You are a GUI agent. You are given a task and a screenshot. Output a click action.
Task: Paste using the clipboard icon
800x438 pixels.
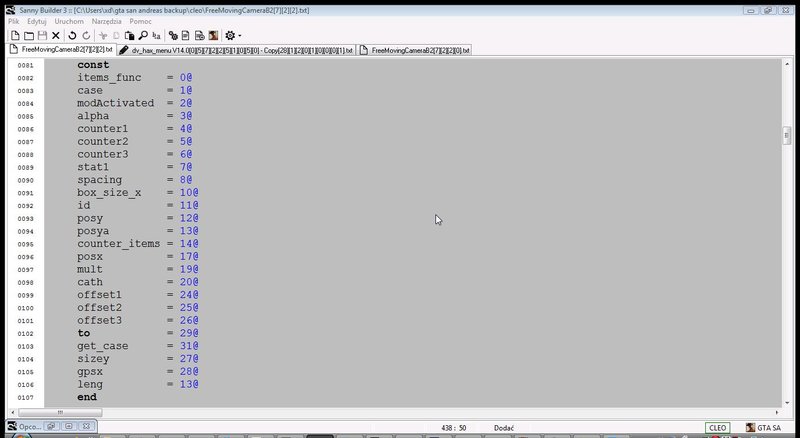pyautogui.click(x=130, y=35)
